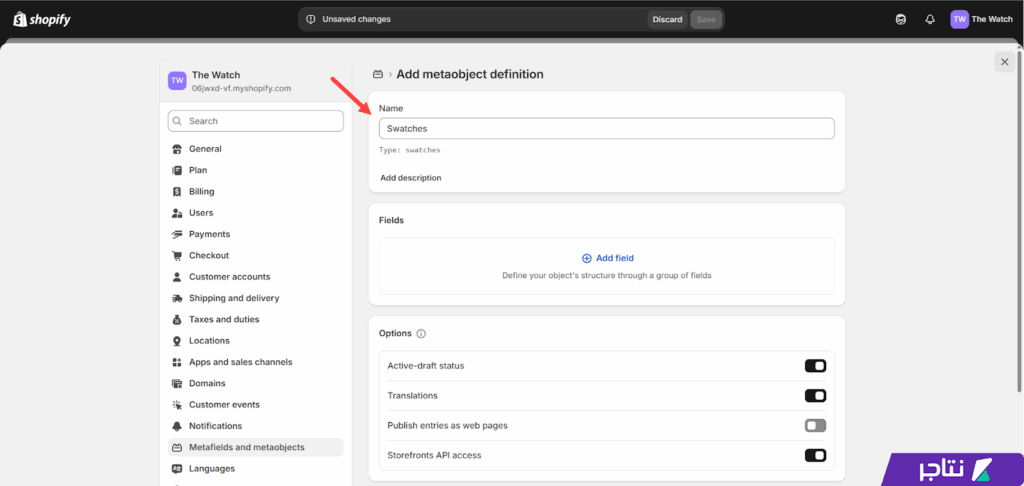Select Metafields and metaobjects in sidebar

tap(246, 447)
